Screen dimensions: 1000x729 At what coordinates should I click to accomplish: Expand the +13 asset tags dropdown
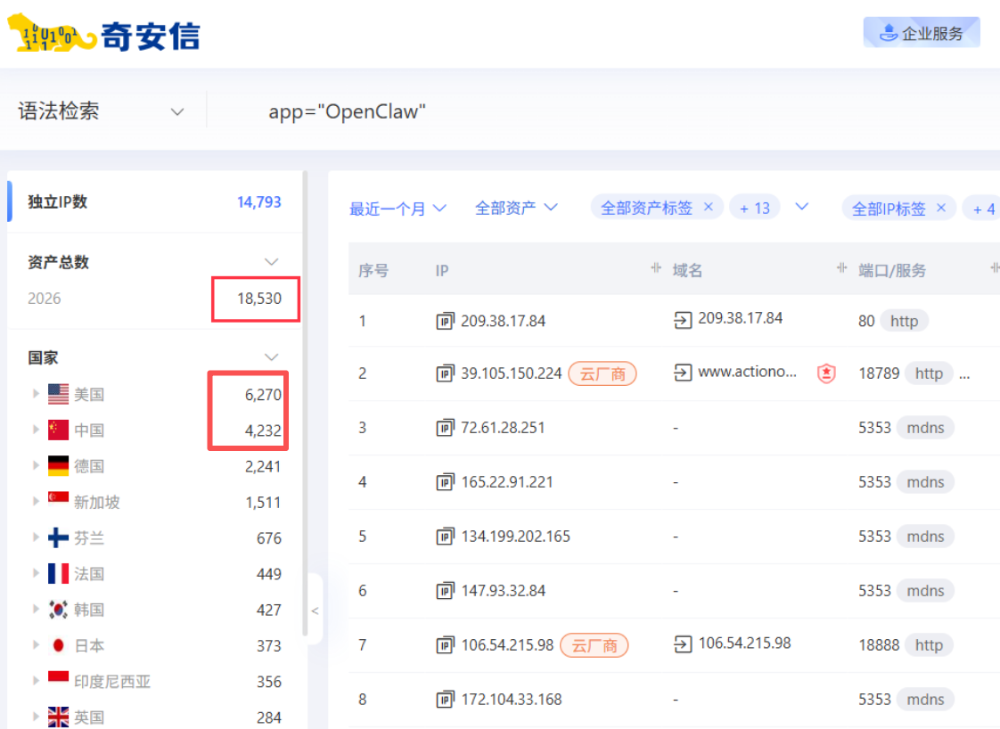(755, 207)
